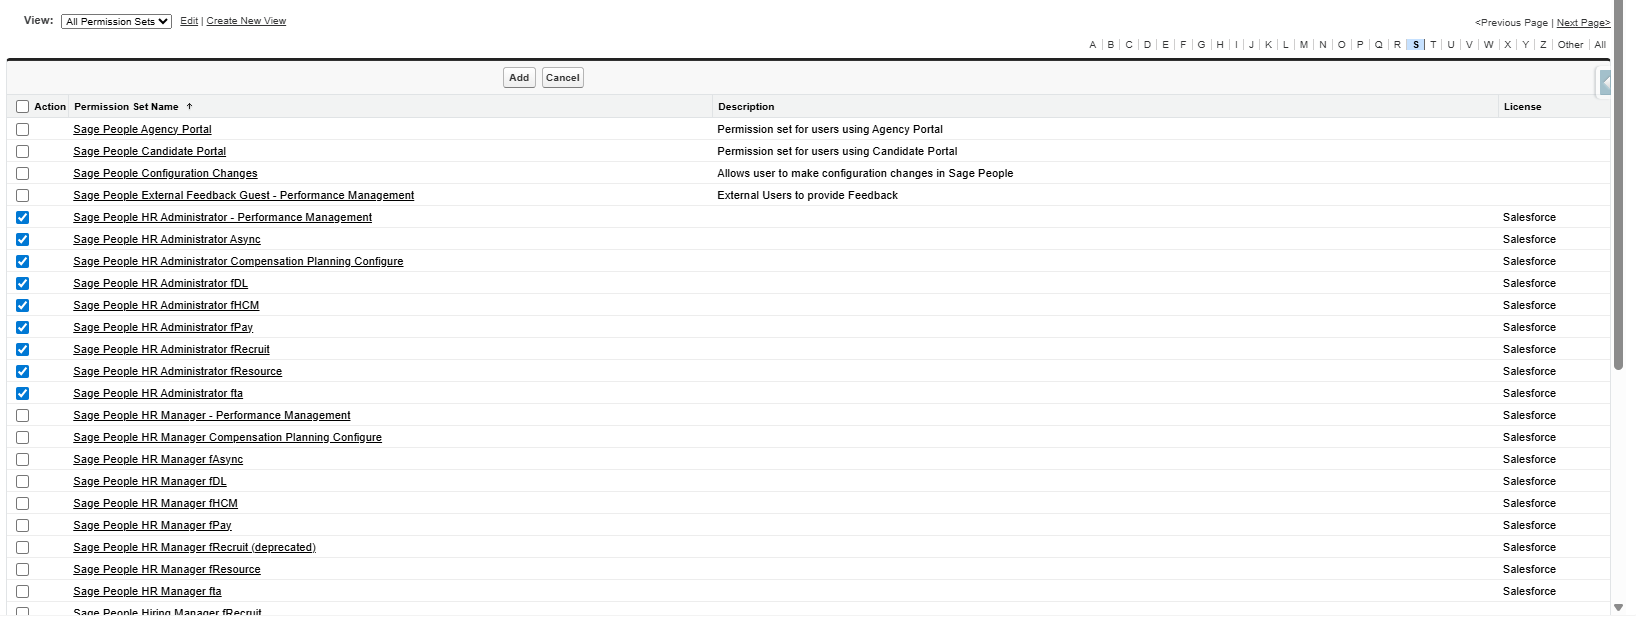Image resolution: width=1636 pixels, height=622 pixels.
Task: Filter the list by letter A
Action: [1092, 45]
